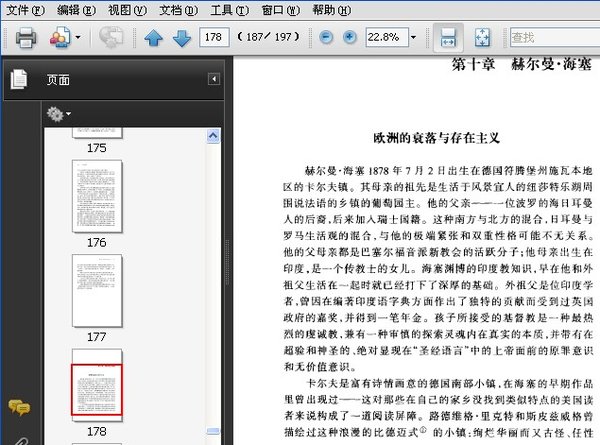
Task: Zoom in with the plus button
Action: pyautogui.click(x=349, y=37)
